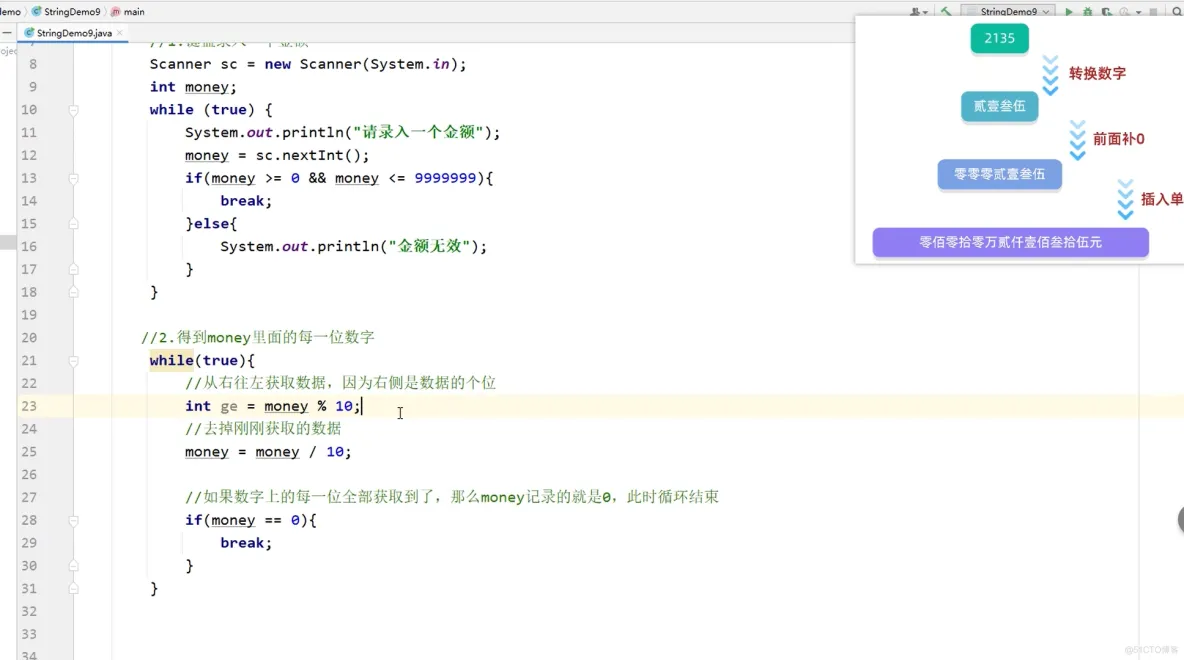Click the comment '//去掉刚刚获取的数据'

263,429
